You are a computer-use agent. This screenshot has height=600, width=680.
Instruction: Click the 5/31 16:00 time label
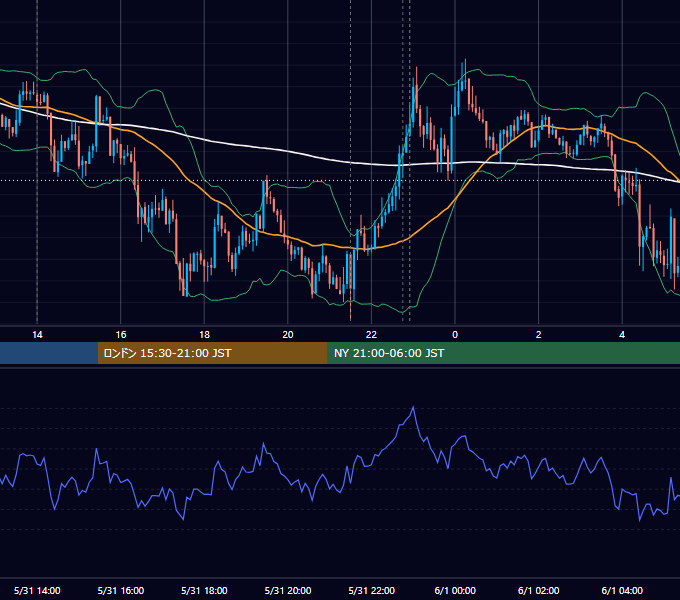click(121, 590)
